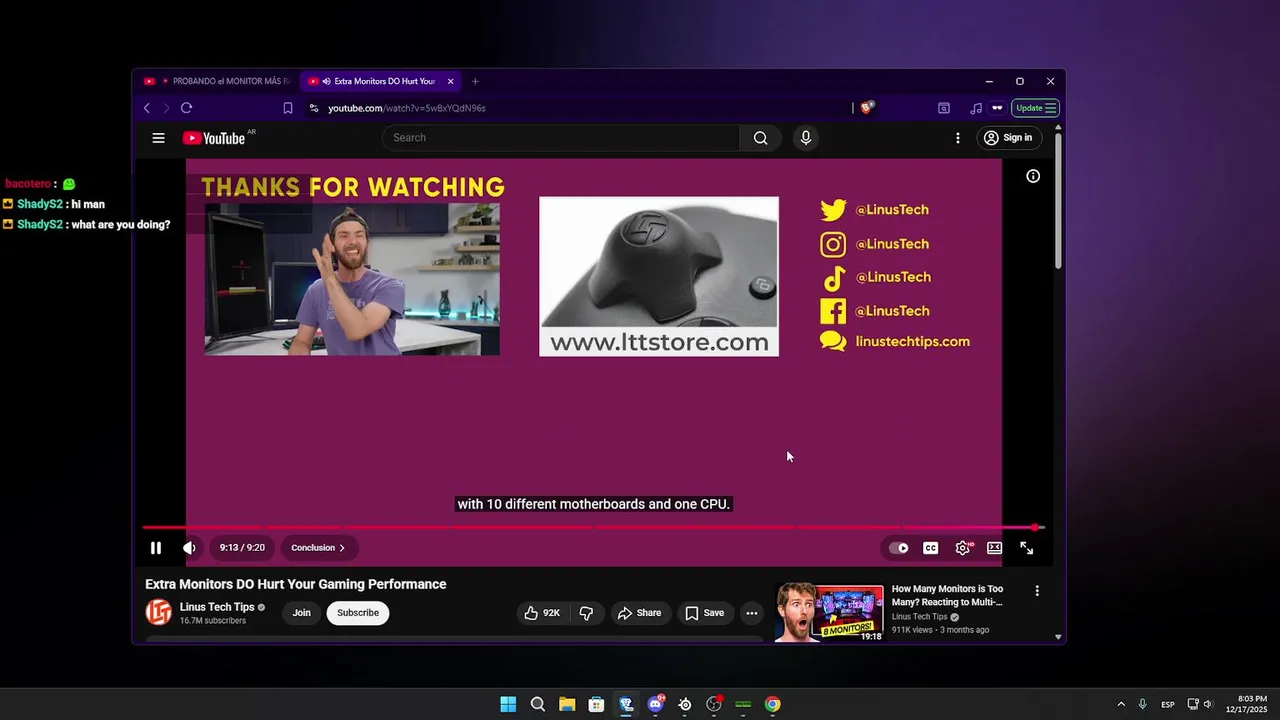Bookmark this page icon

point(288,108)
